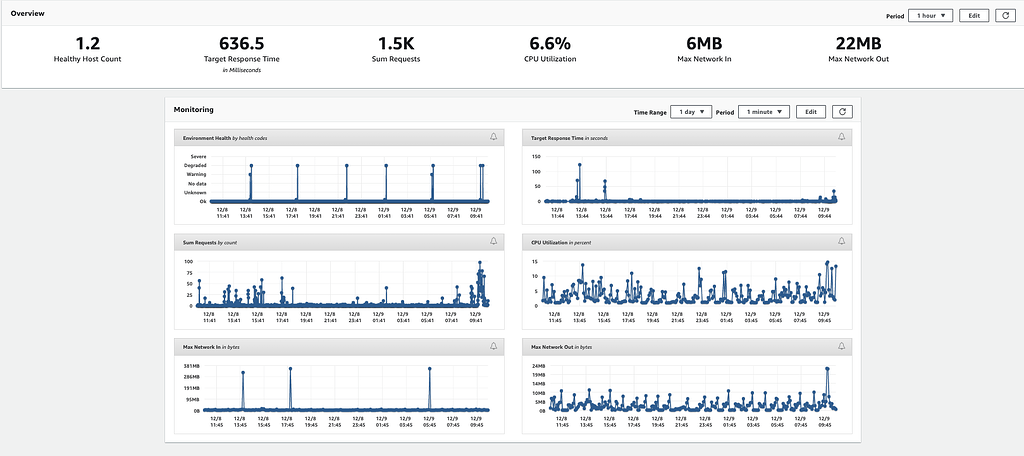
Task: Click the 636.5 Target Response Time metric
Action: pos(241,43)
